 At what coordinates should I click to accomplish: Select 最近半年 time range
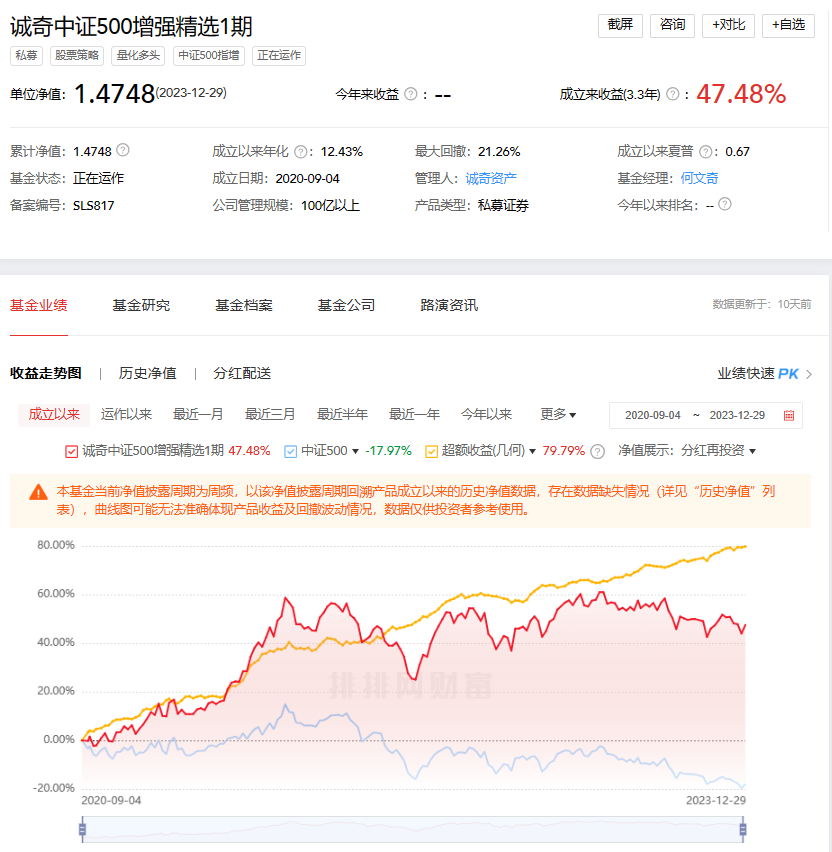[342, 415]
